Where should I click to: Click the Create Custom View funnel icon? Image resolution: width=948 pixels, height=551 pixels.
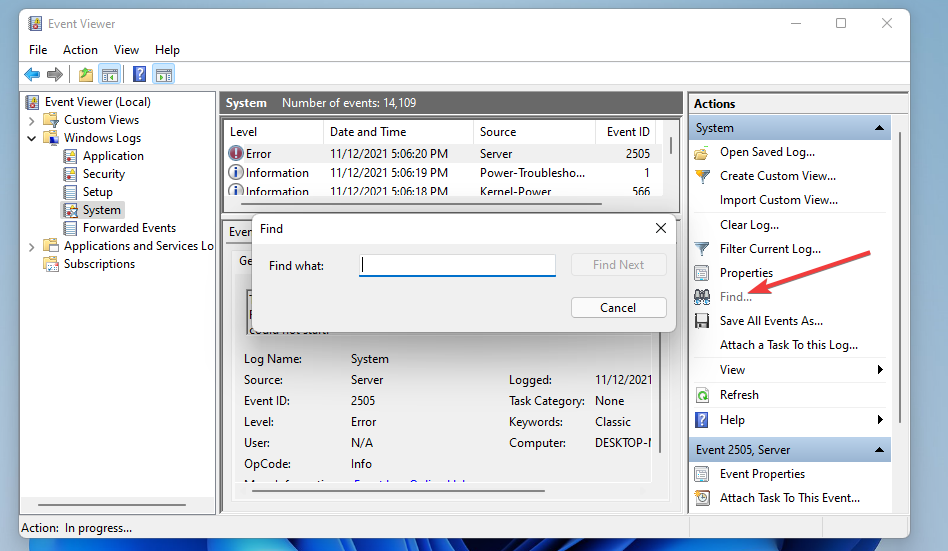tap(702, 176)
